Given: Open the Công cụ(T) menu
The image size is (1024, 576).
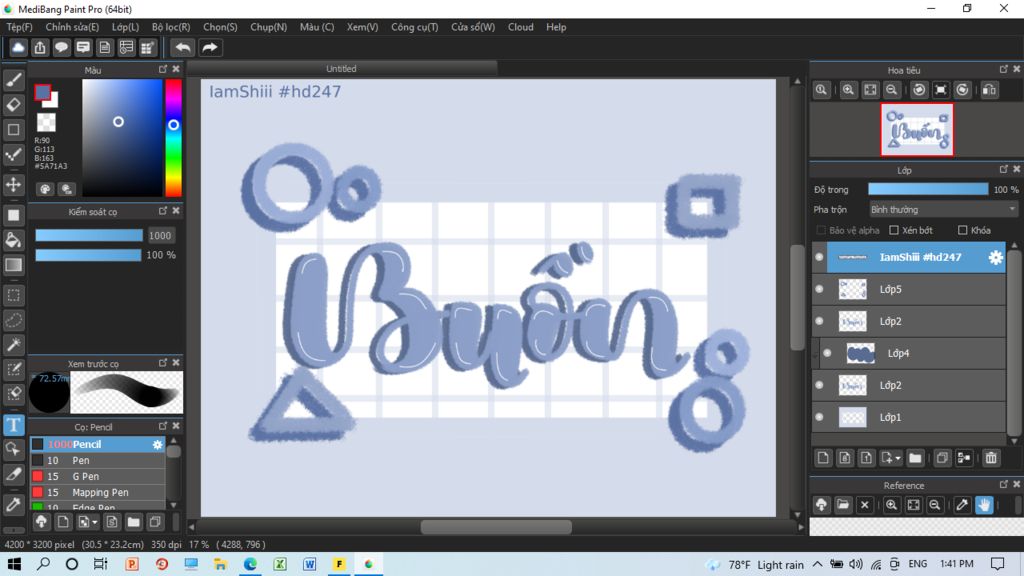Looking at the screenshot, I should (x=415, y=27).
